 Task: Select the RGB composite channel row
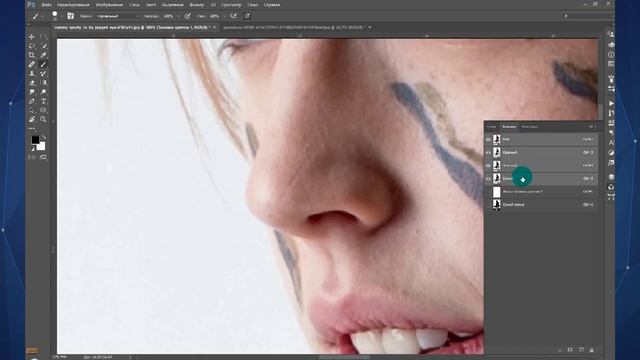pos(542,140)
